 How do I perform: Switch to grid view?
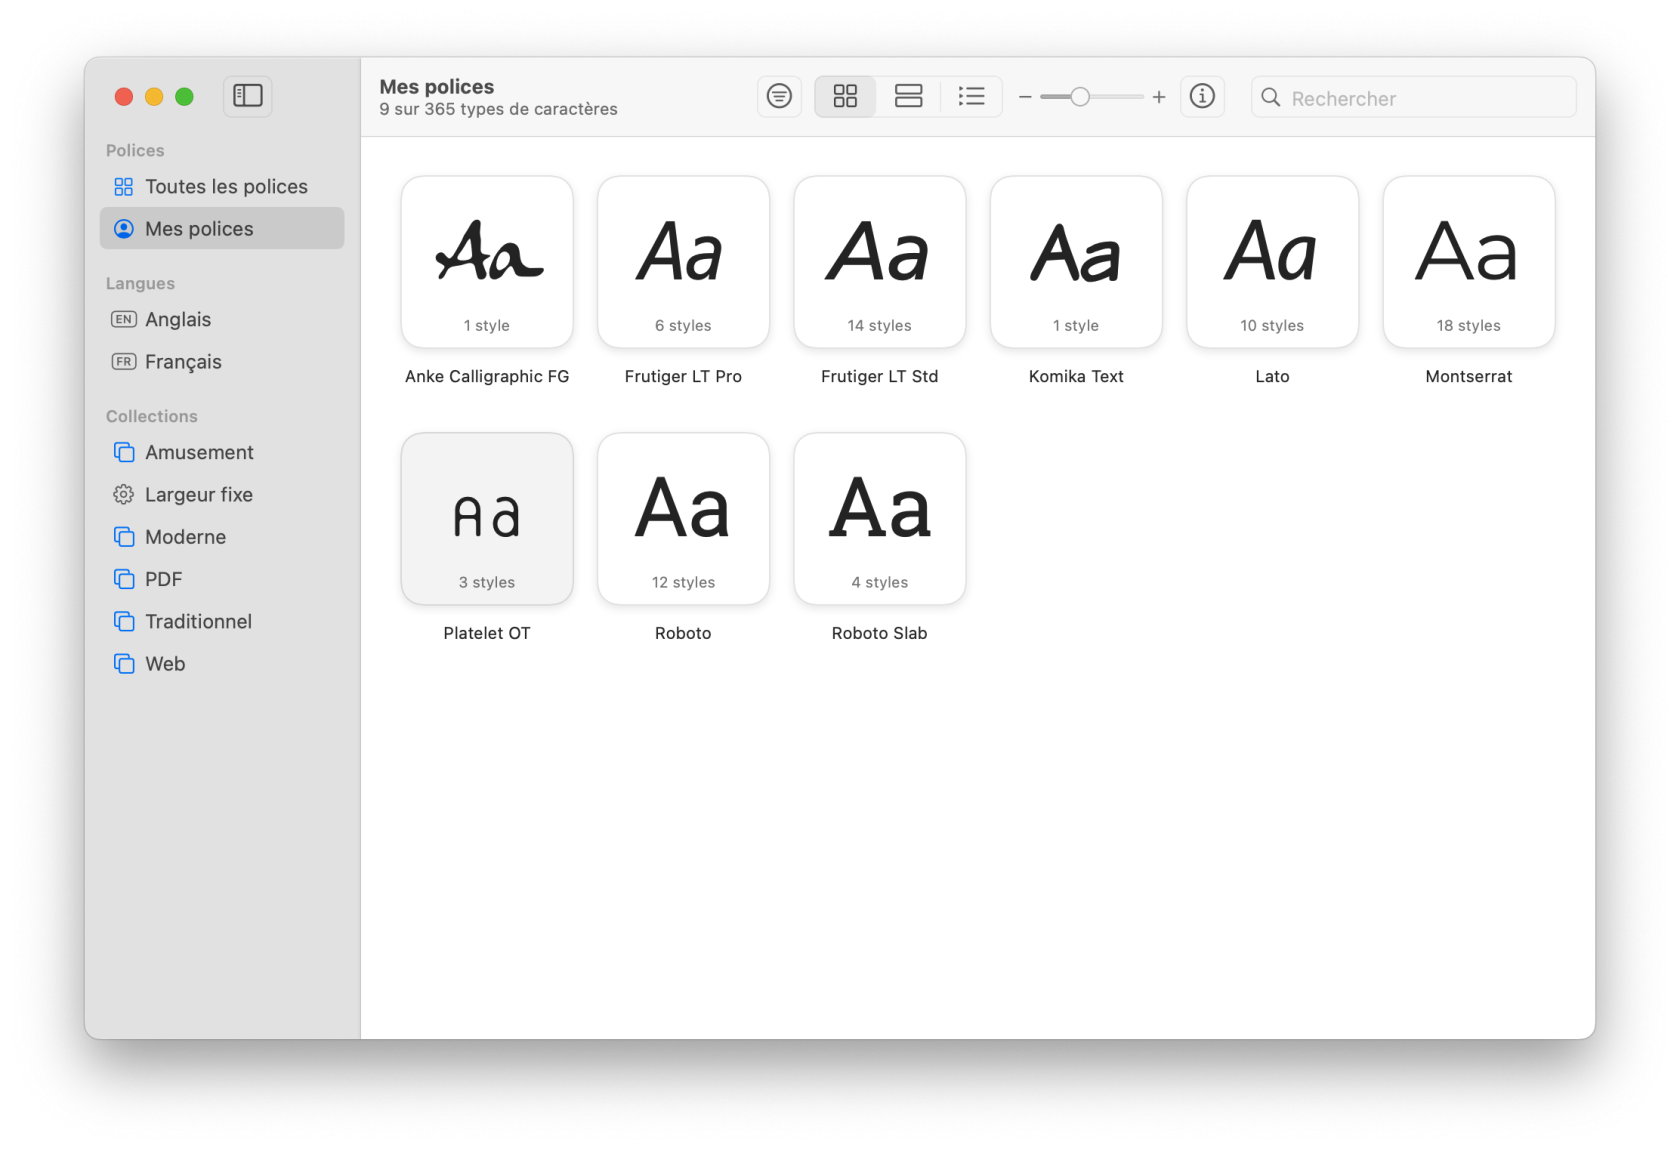[845, 96]
